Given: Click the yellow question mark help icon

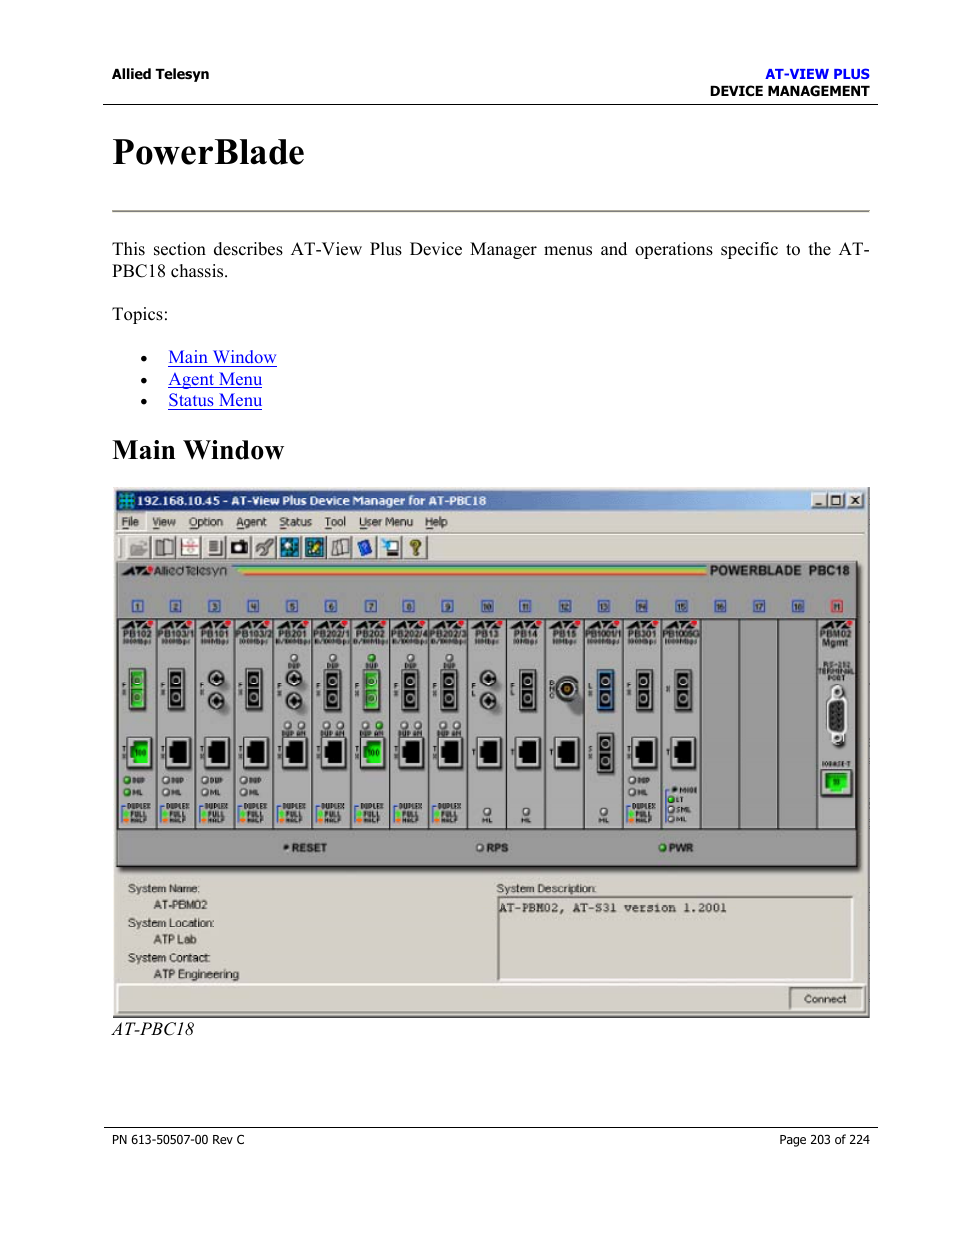Looking at the screenshot, I should point(415,548).
